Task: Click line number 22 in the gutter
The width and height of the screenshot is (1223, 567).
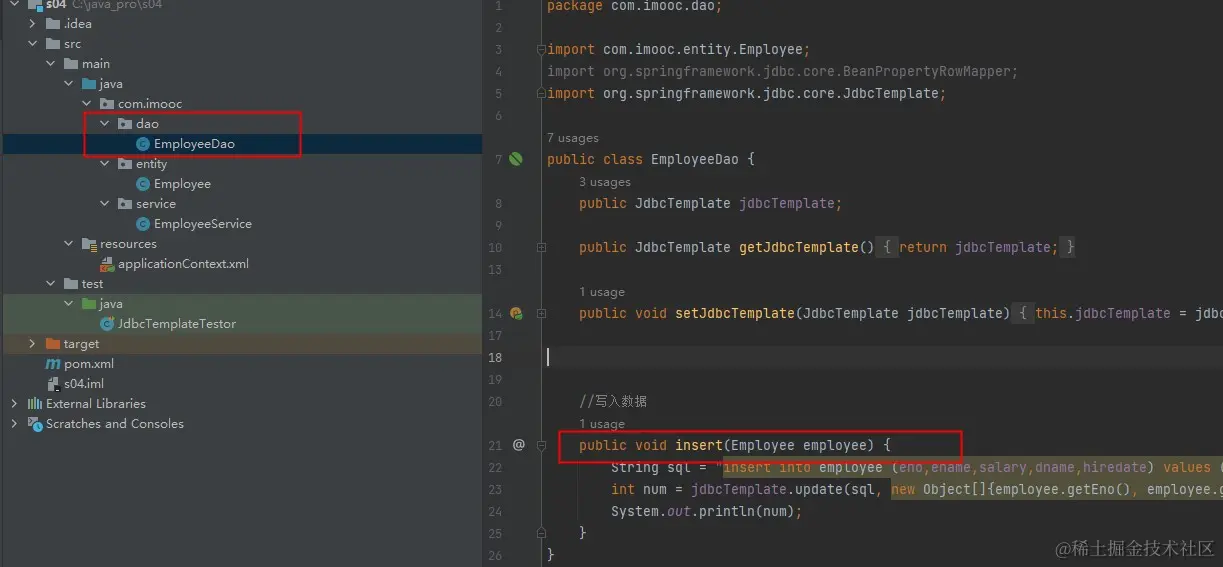Action: point(495,467)
